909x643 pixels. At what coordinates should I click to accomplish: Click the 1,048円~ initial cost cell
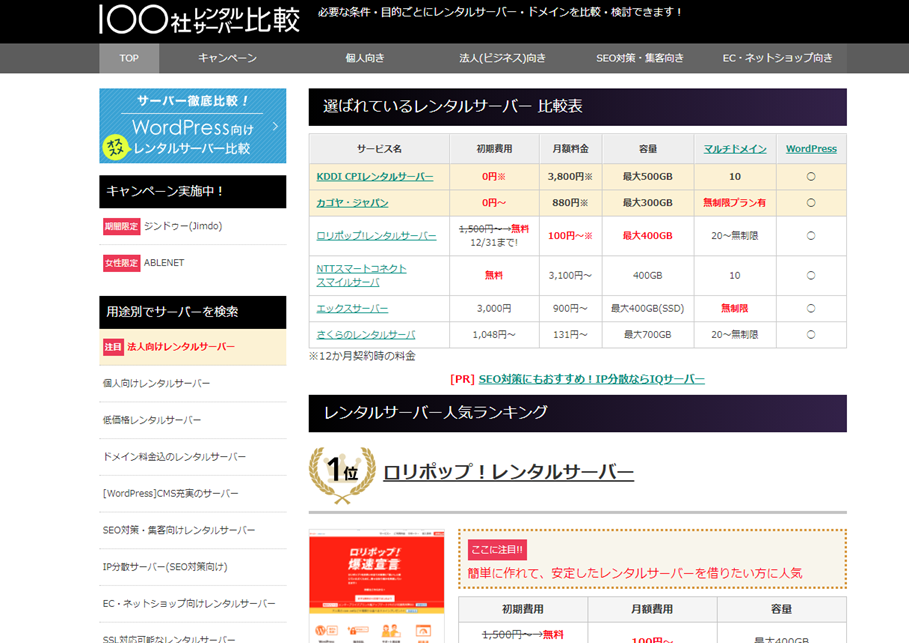tap(494, 335)
